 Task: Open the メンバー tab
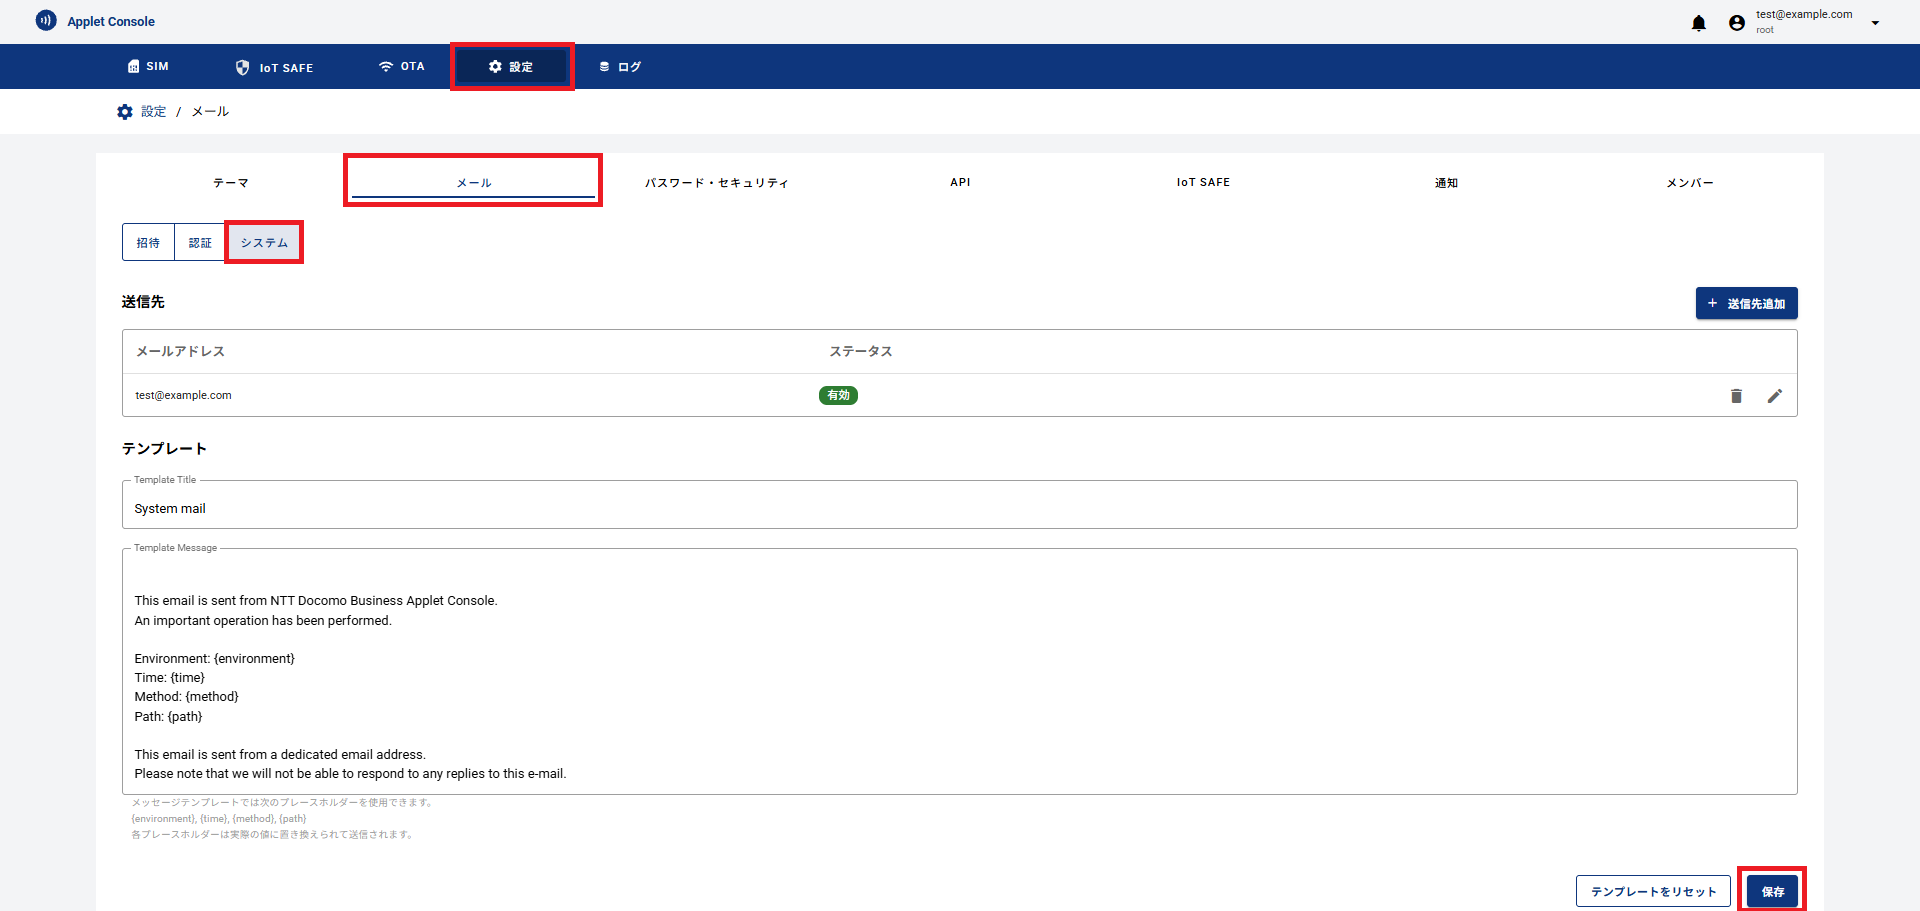pos(1689,183)
